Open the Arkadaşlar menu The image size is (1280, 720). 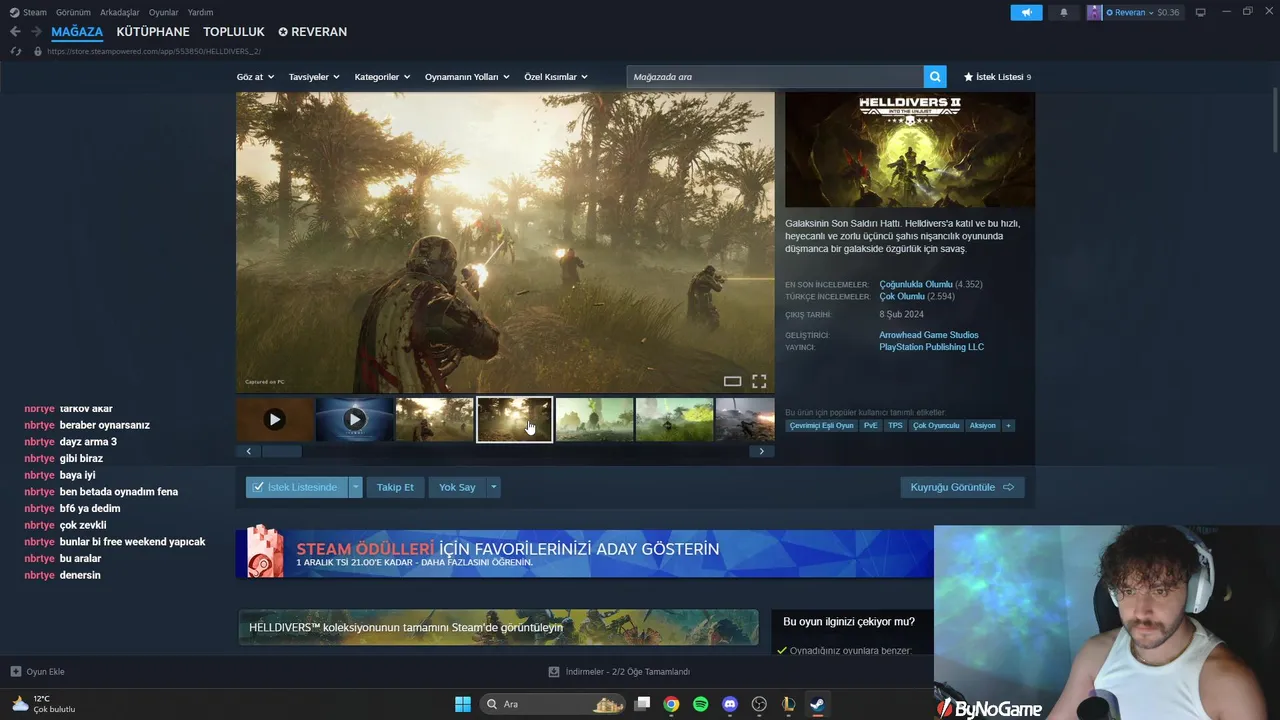coord(120,12)
